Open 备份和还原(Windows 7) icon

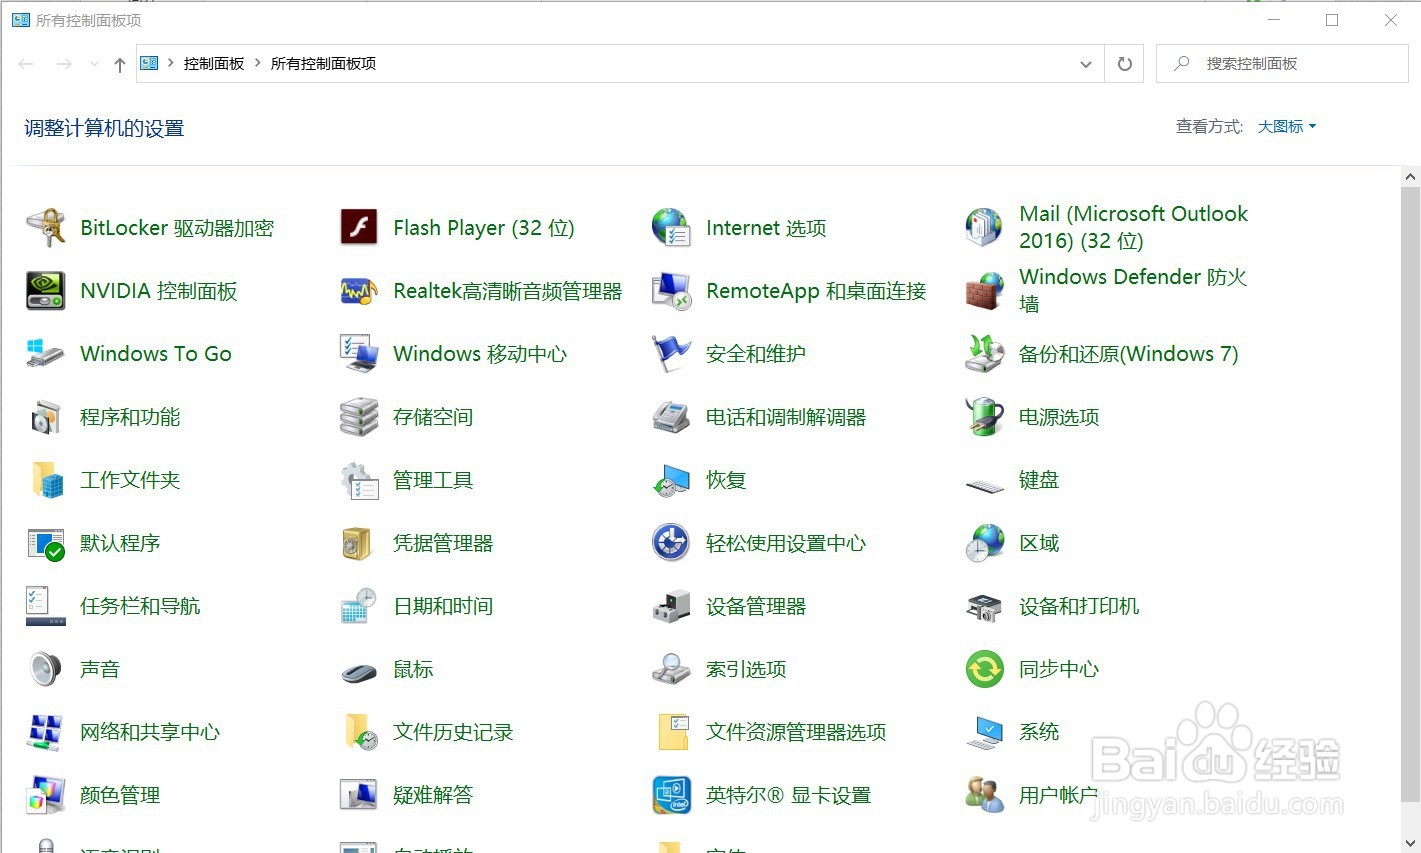[x=985, y=354]
